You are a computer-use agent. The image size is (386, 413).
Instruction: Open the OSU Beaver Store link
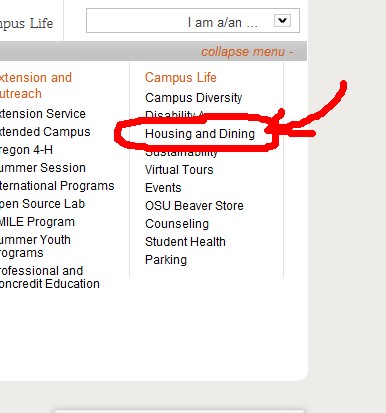click(194, 206)
